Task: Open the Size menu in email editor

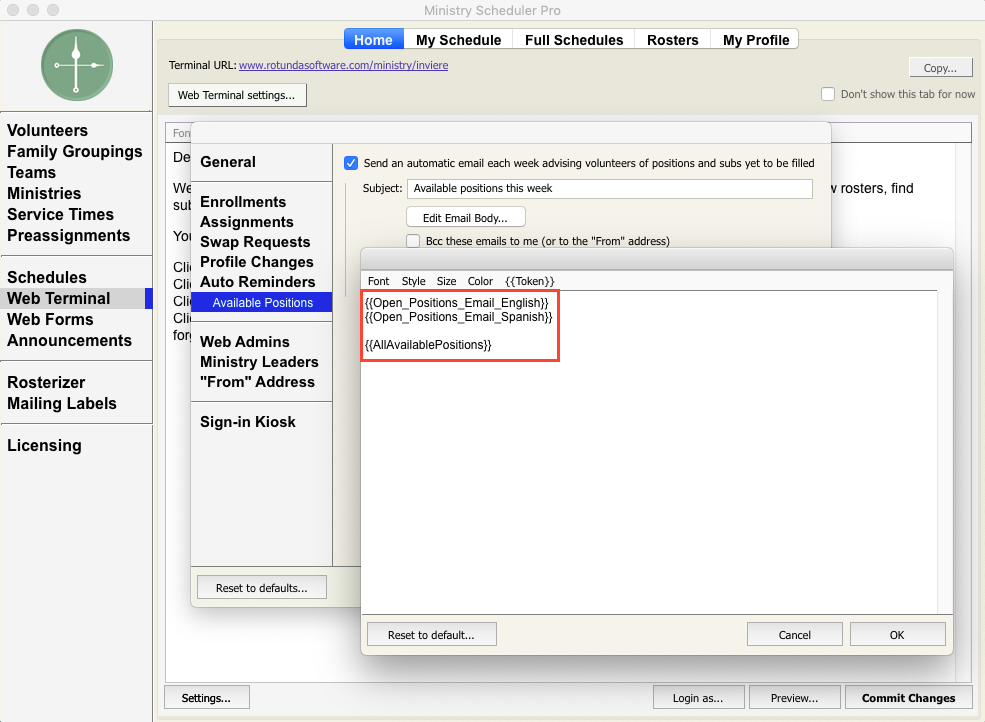Action: pyautogui.click(x=446, y=281)
